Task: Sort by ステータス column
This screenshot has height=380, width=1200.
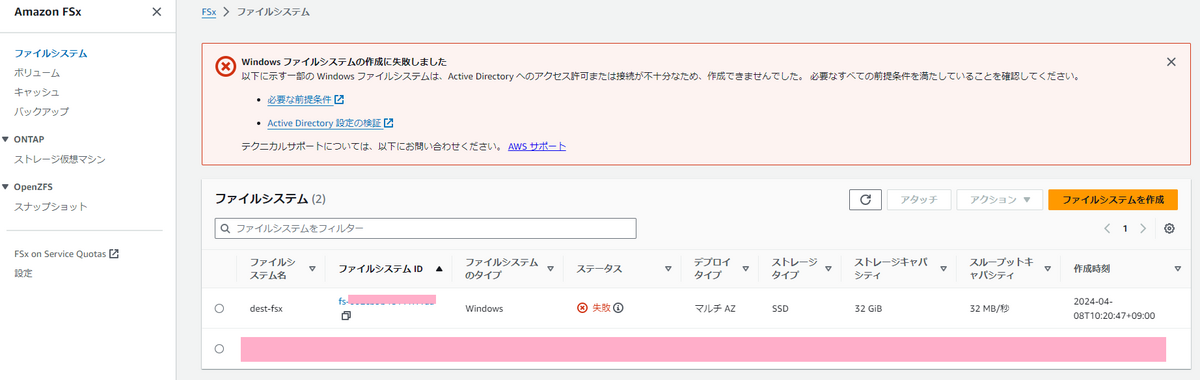Action: click(x=668, y=269)
